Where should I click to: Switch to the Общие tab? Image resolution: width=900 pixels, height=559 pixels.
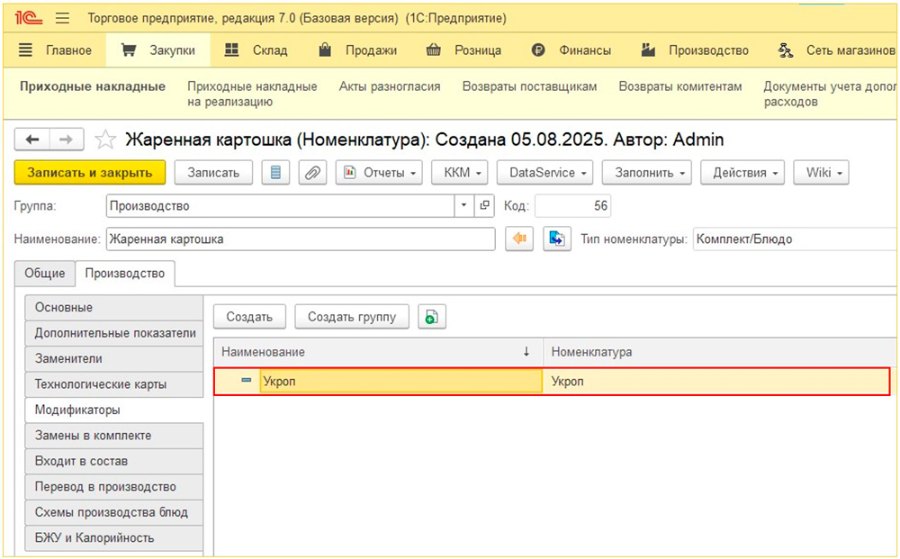click(45, 273)
